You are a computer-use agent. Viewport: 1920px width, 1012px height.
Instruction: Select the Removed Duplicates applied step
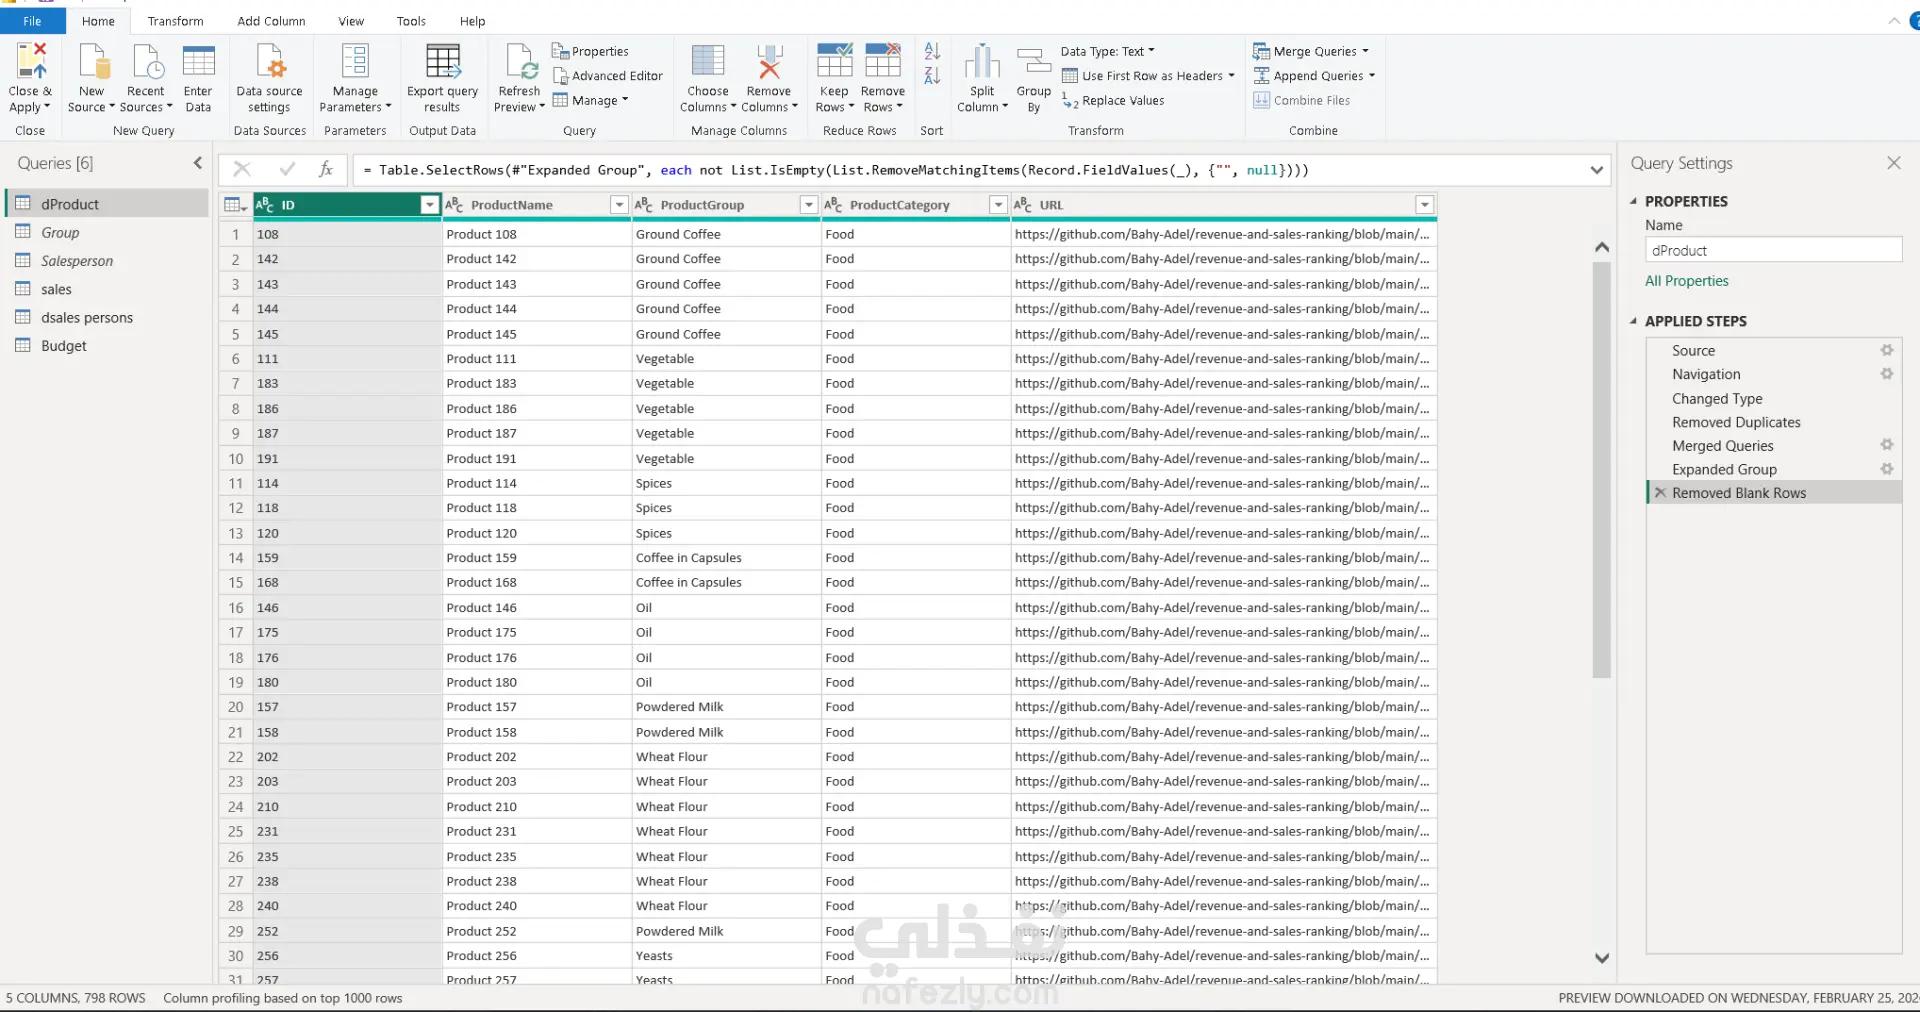[1774, 422]
